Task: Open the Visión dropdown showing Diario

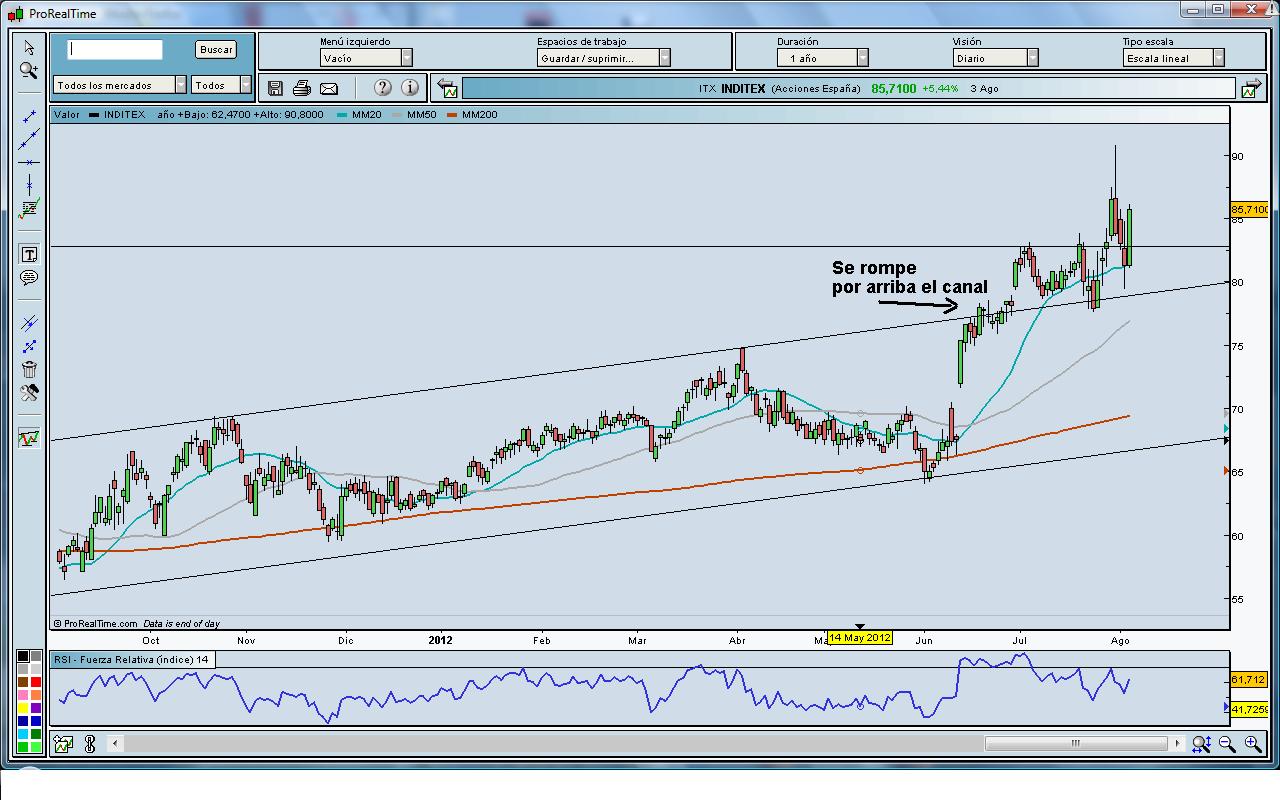Action: point(996,58)
